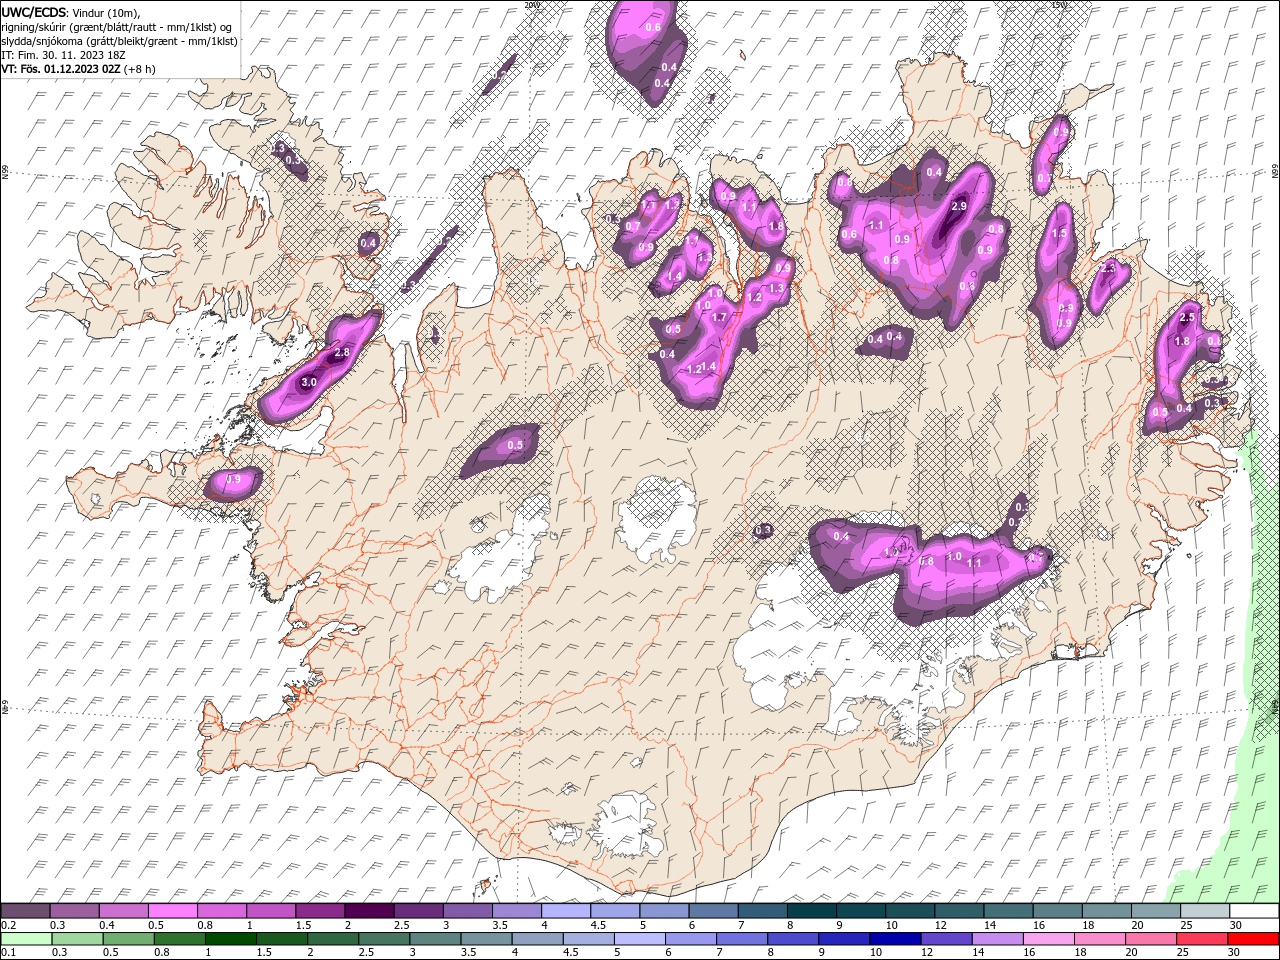
Task: Click the lightest green rain swatch at 0.1
Action: [28, 939]
